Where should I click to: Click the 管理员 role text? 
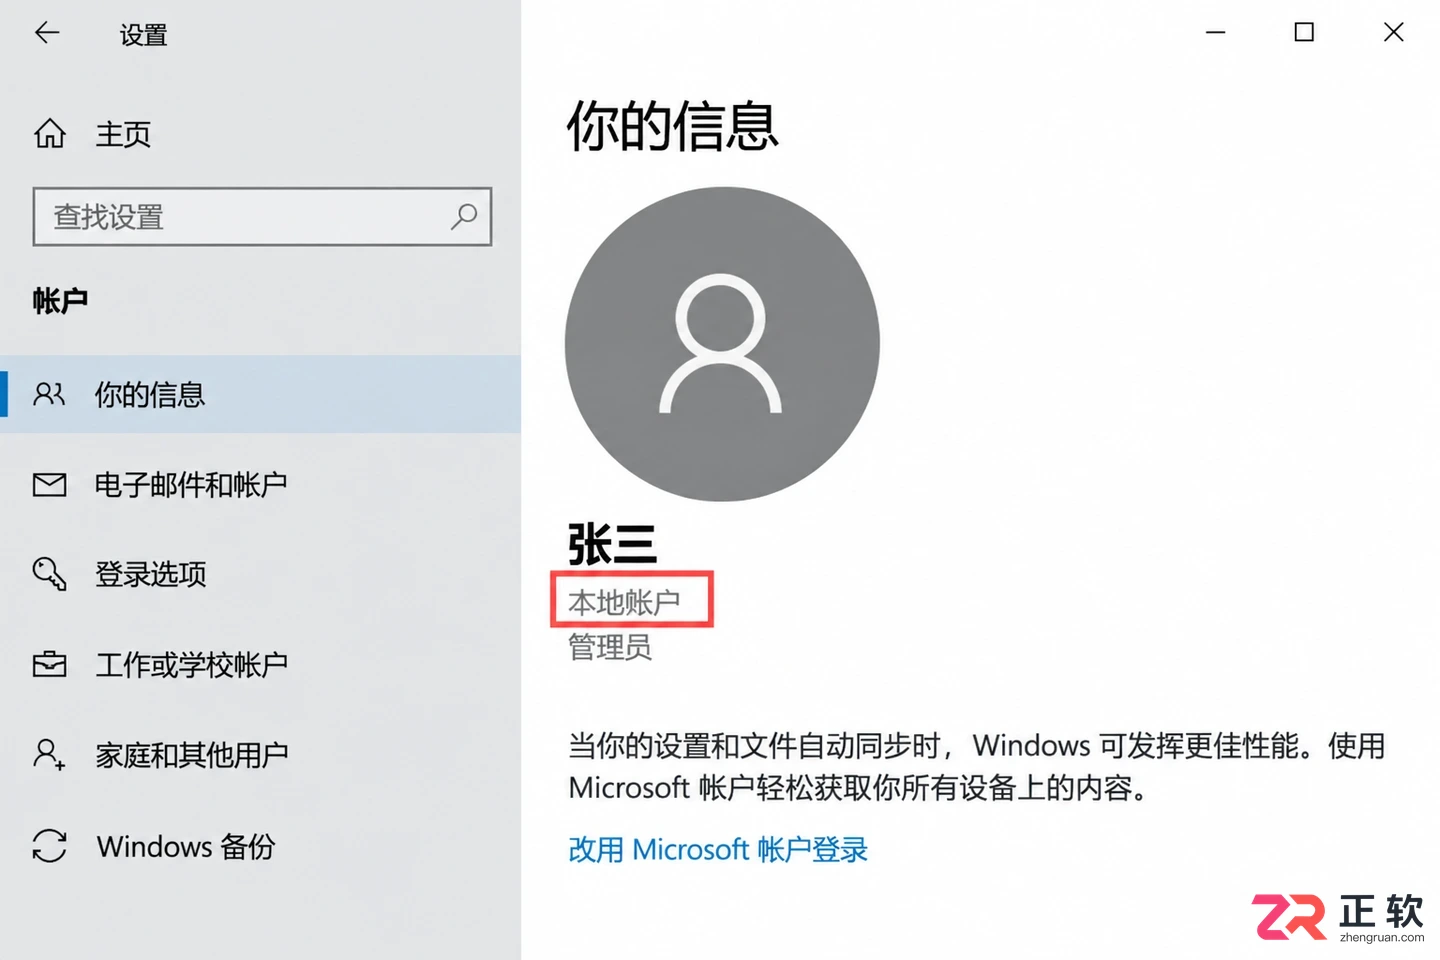click(610, 647)
